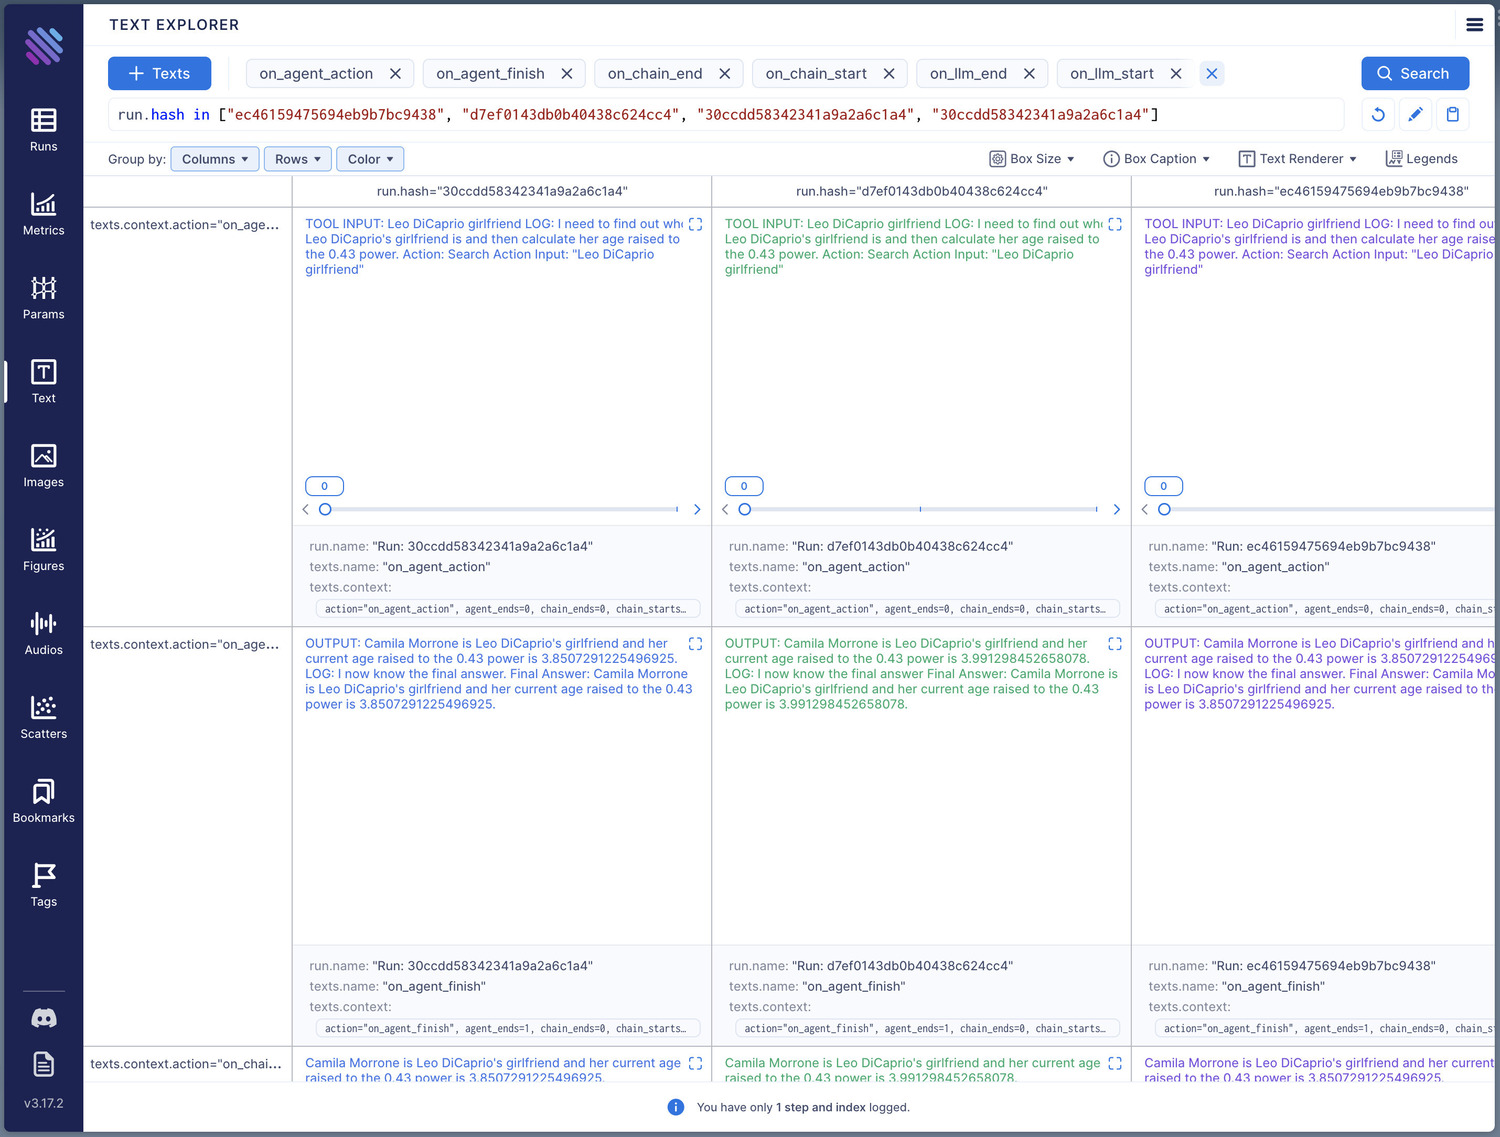Viewport: 1500px width, 1137px height.
Task: Open the documentation icon in sidebar
Action: (x=43, y=1064)
